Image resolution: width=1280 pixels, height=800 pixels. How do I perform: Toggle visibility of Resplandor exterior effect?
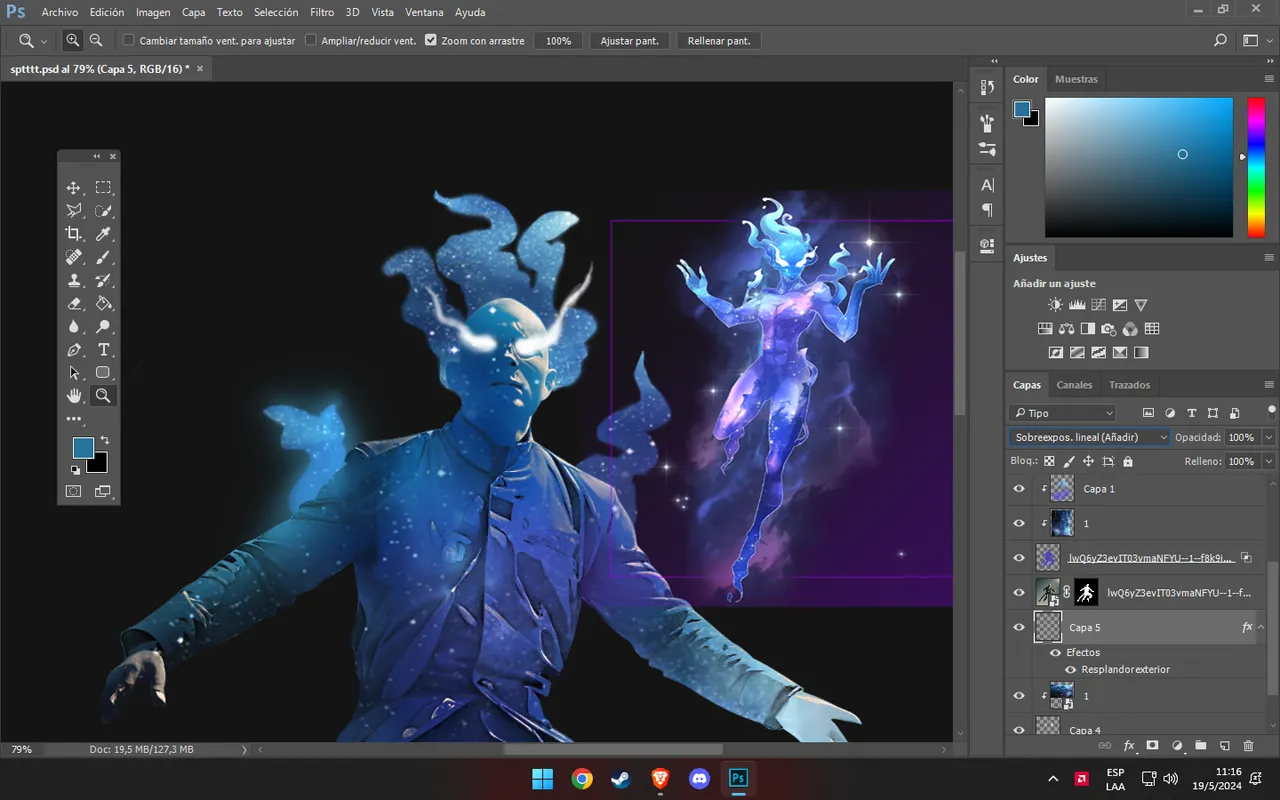[x=1071, y=670]
